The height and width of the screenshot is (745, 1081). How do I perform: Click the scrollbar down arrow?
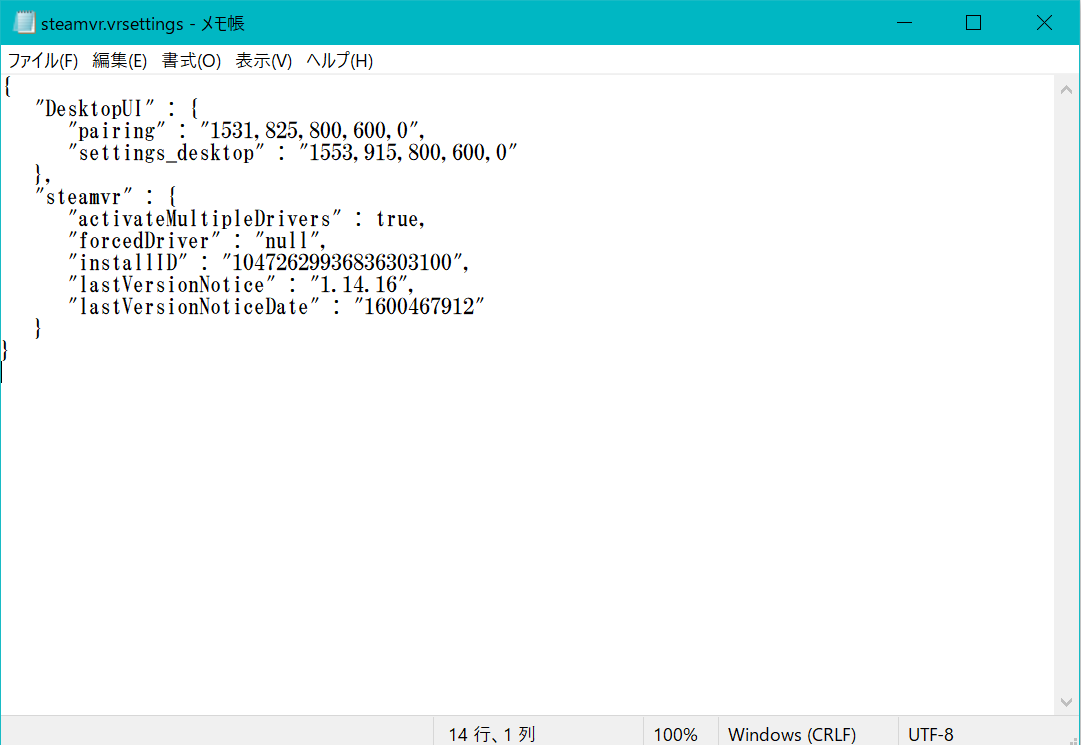tap(1066, 703)
